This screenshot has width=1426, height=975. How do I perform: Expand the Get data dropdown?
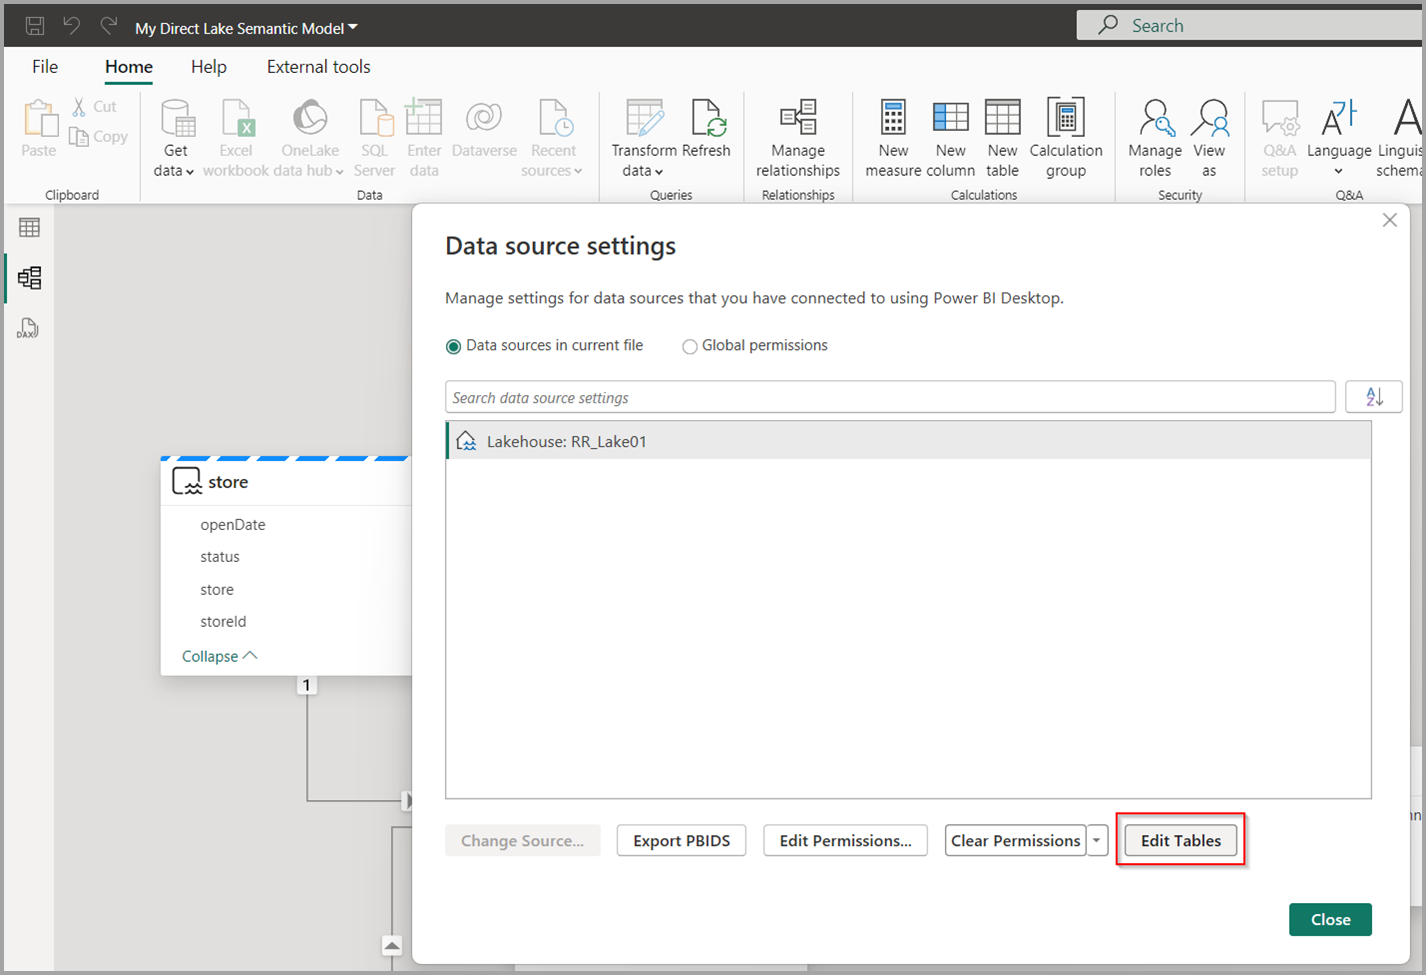[x=190, y=172]
